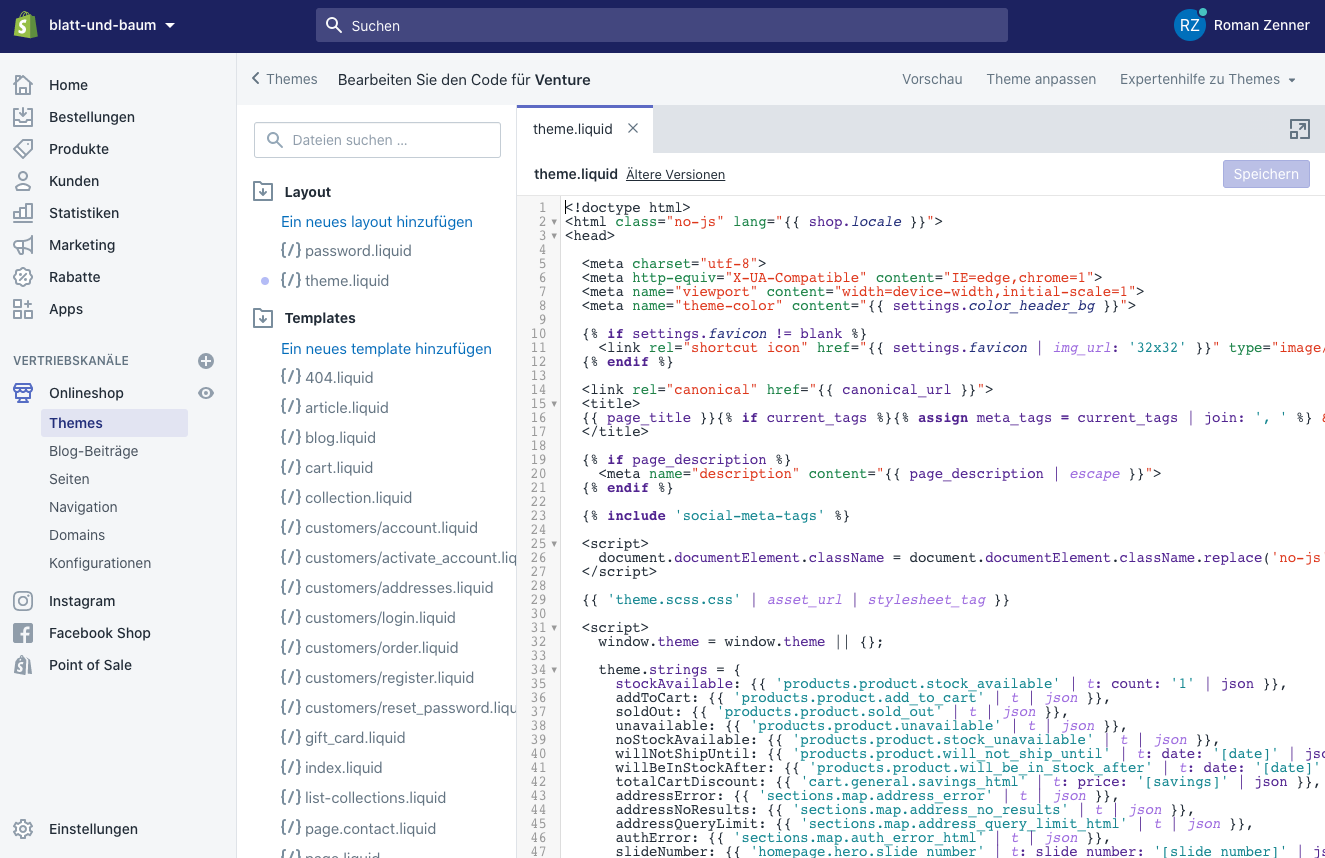The image size is (1325, 858).
Task: Open Ältere Versionen link
Action: (675, 174)
